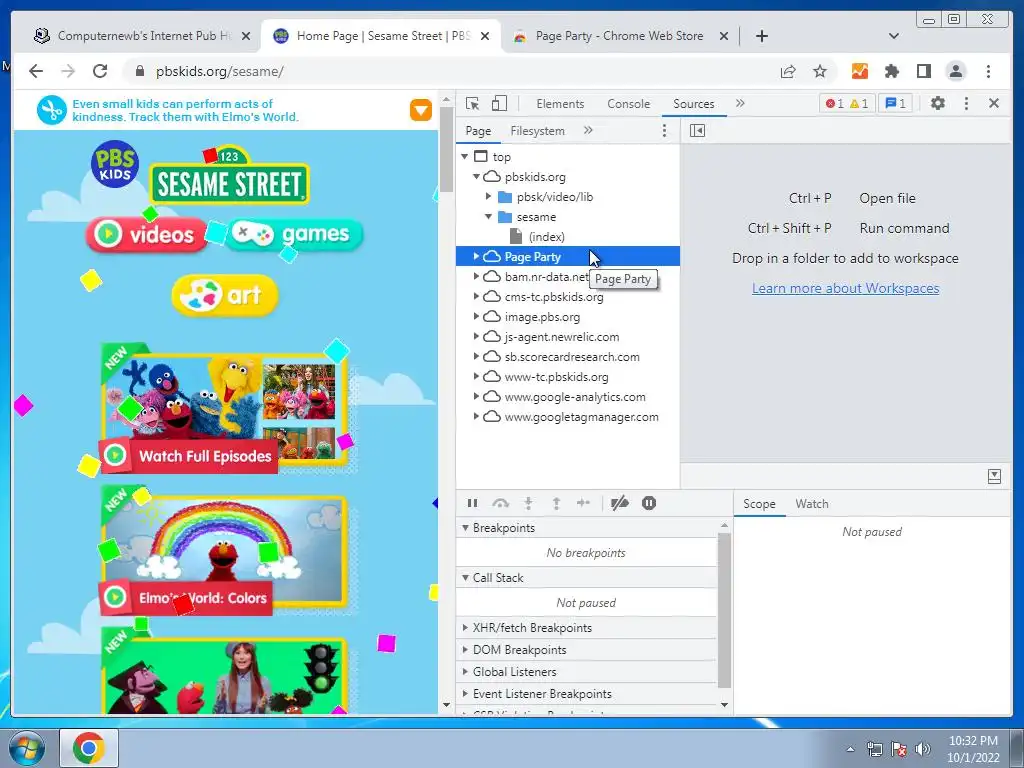The height and width of the screenshot is (768, 1024).
Task: Click the Sesame Street games button
Action: [x=295, y=234]
